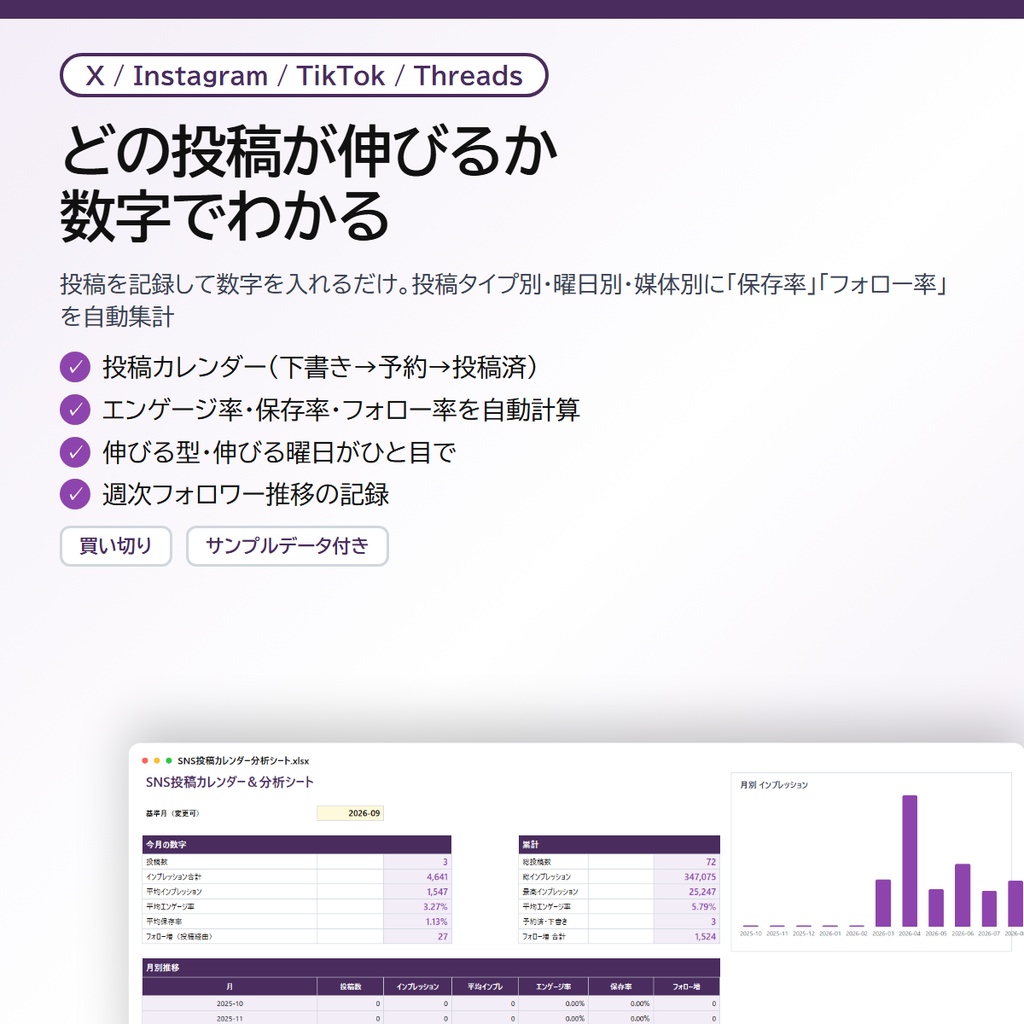Click the 2026-09 基準月 input cell
The height and width of the screenshot is (1024, 1024).
350,813
